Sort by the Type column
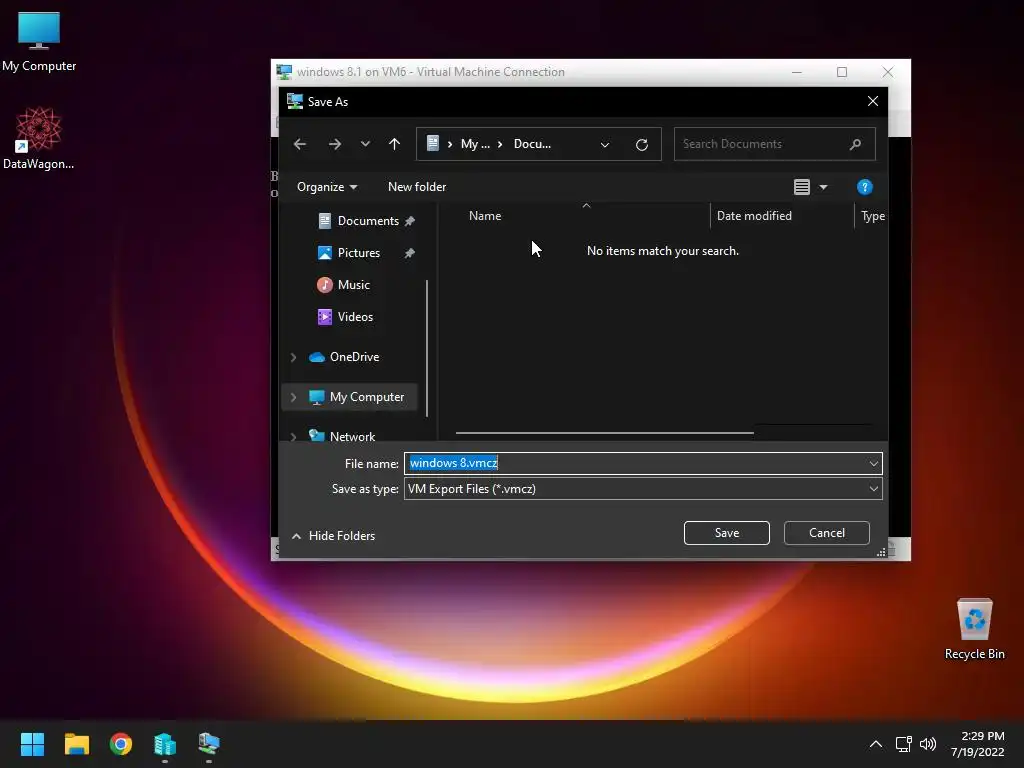The height and width of the screenshot is (768, 1024). point(872,216)
